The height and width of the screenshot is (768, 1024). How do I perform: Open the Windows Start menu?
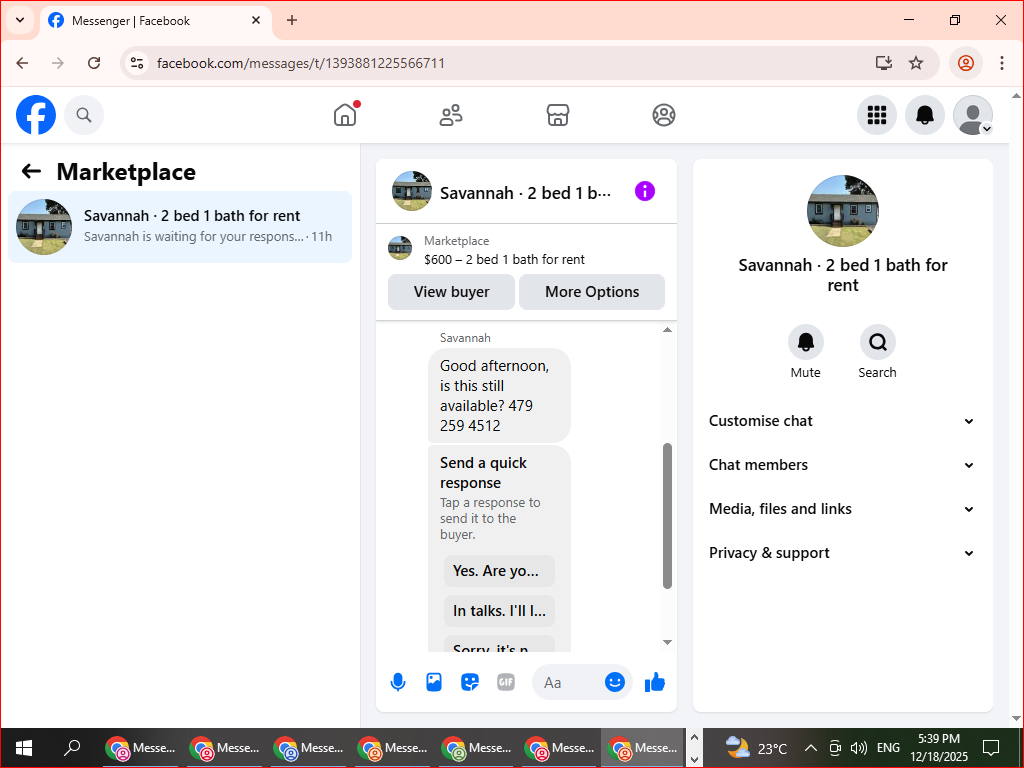pos(24,748)
